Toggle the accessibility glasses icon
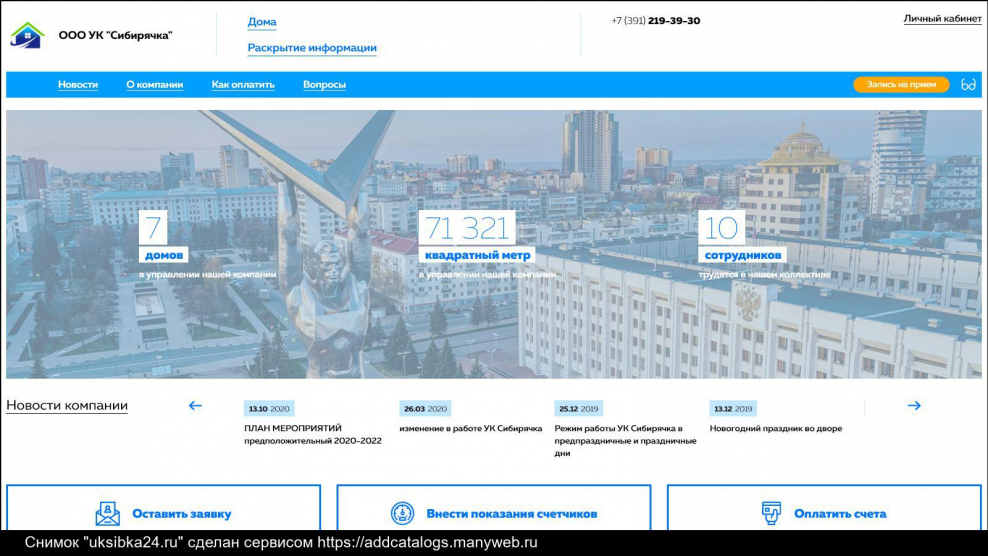Image resolution: width=988 pixels, height=556 pixels. pyautogui.click(x=967, y=85)
